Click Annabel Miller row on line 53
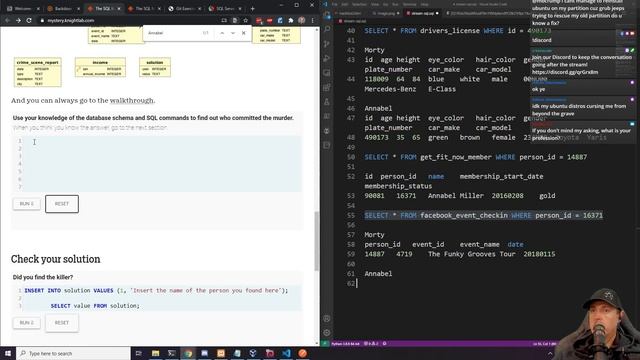The width and height of the screenshot is (640, 360). point(460,196)
